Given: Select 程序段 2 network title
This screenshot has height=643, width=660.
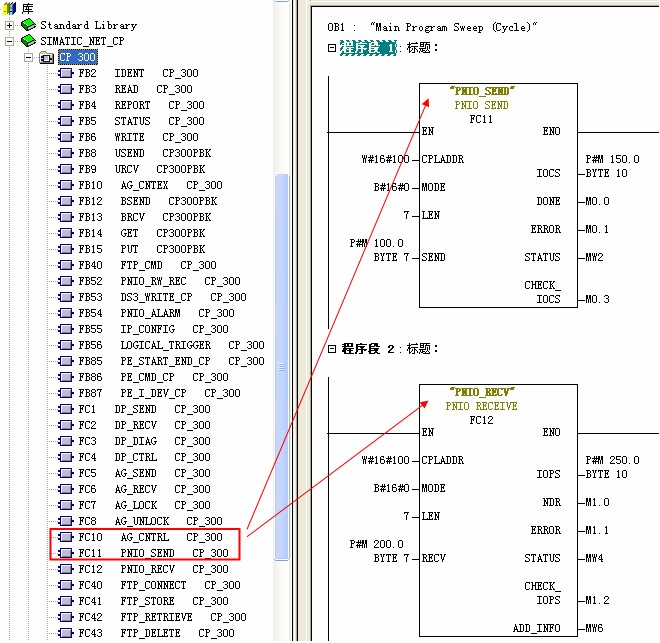Looking at the screenshot, I should [x=368, y=349].
